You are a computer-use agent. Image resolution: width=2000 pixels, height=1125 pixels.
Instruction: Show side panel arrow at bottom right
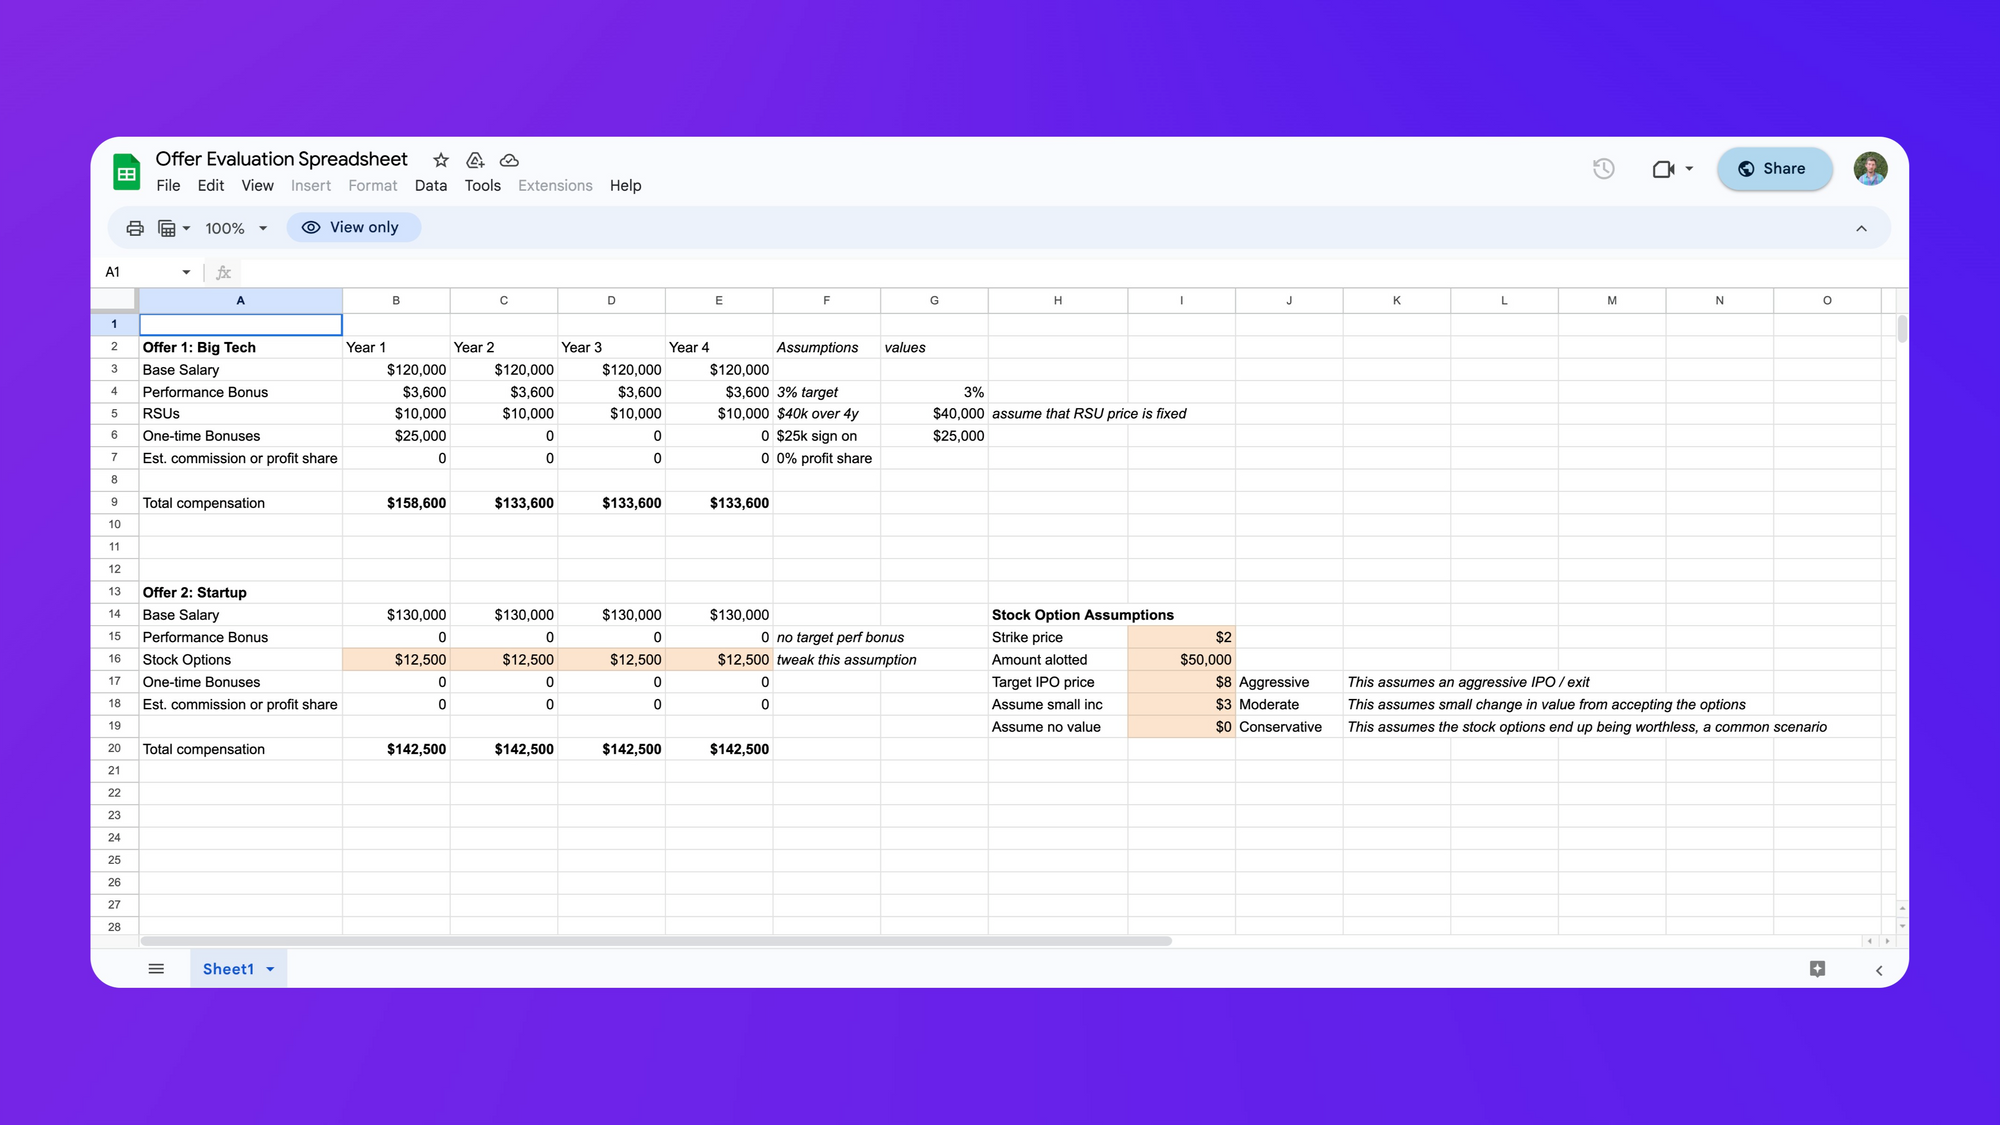pos(1879,970)
